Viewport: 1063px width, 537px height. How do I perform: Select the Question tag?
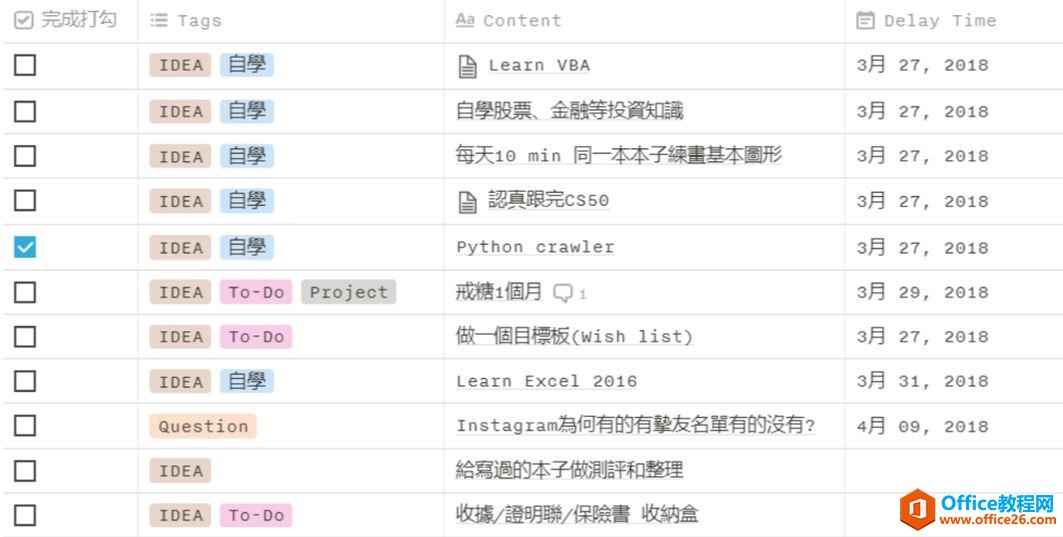tap(203, 426)
